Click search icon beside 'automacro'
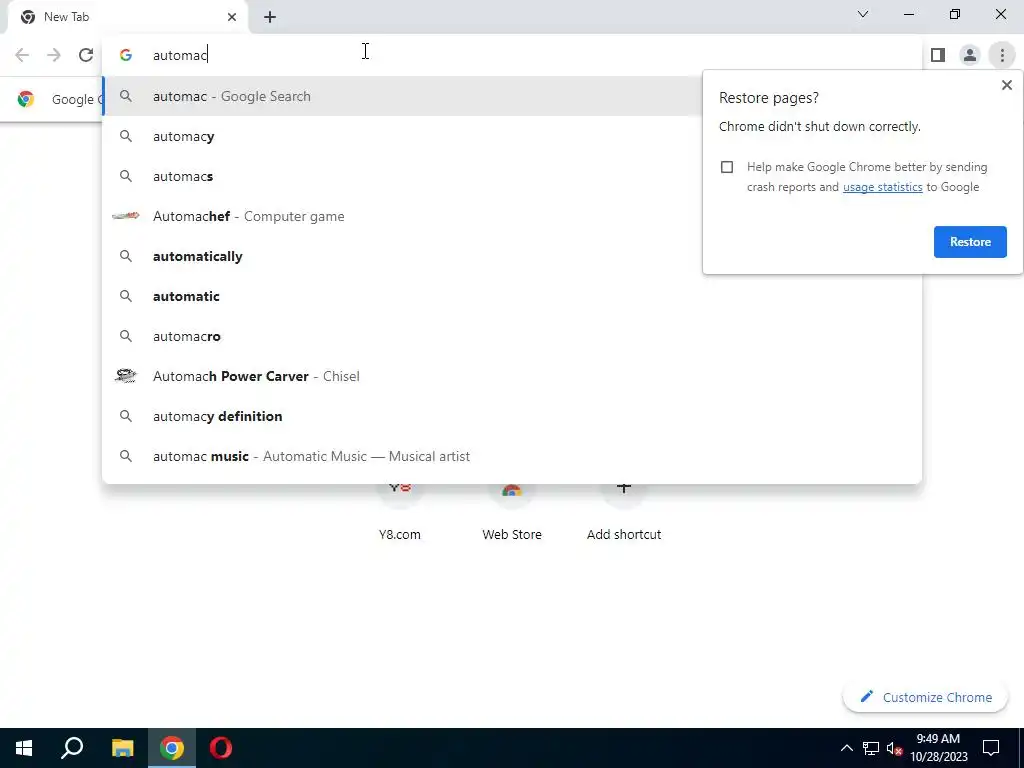Viewport: 1024px width, 768px height. point(126,336)
